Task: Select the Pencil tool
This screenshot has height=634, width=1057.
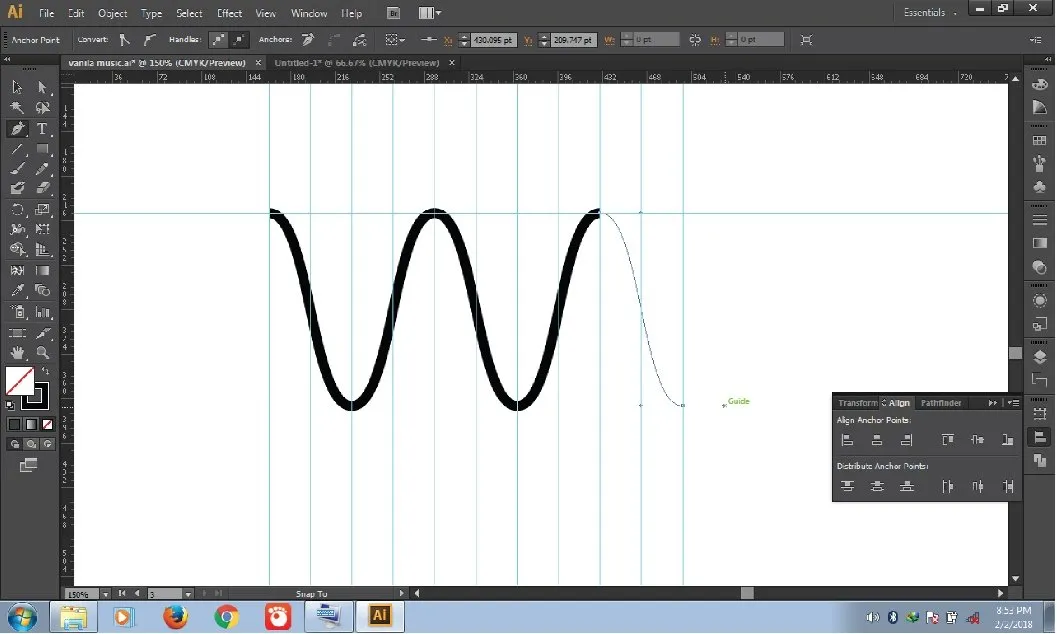Action: (x=42, y=168)
